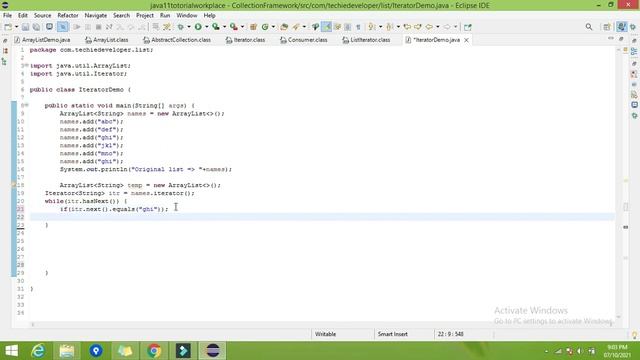Click the terminal/console toolbar icon
The image size is (640, 360).
[x=49, y=27]
